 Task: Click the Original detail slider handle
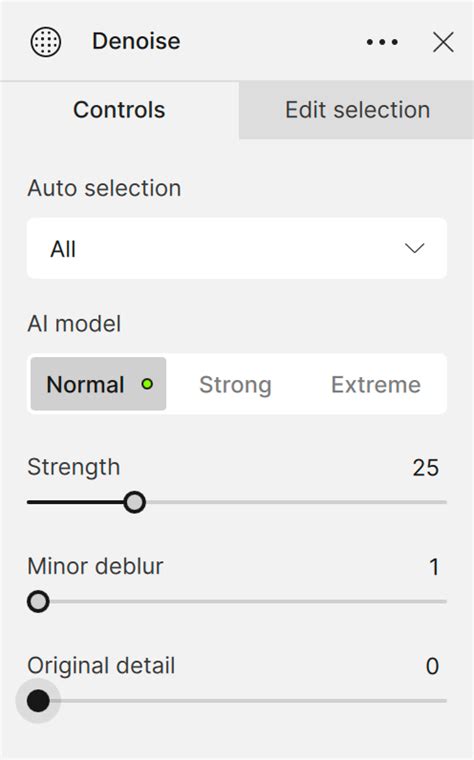point(38,701)
